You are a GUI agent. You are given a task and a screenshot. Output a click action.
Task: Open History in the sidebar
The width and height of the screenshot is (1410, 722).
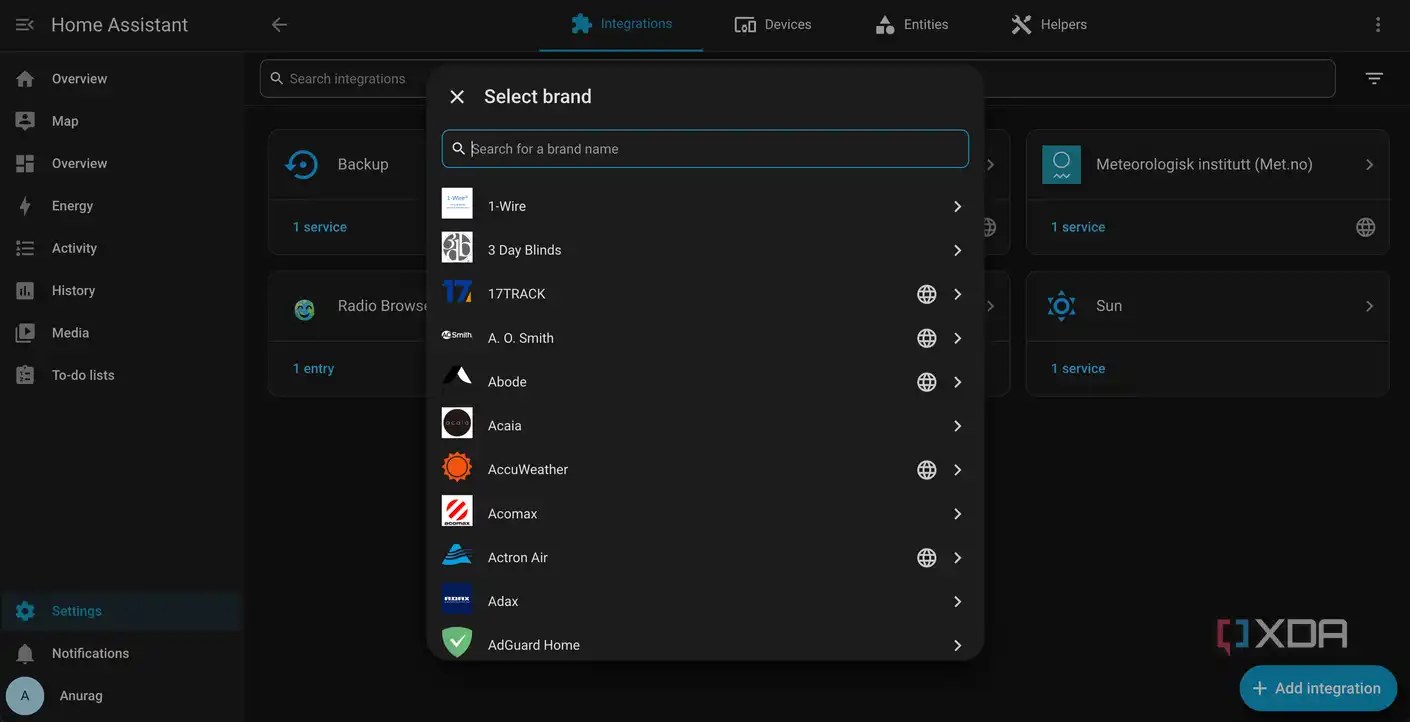pos(122,291)
